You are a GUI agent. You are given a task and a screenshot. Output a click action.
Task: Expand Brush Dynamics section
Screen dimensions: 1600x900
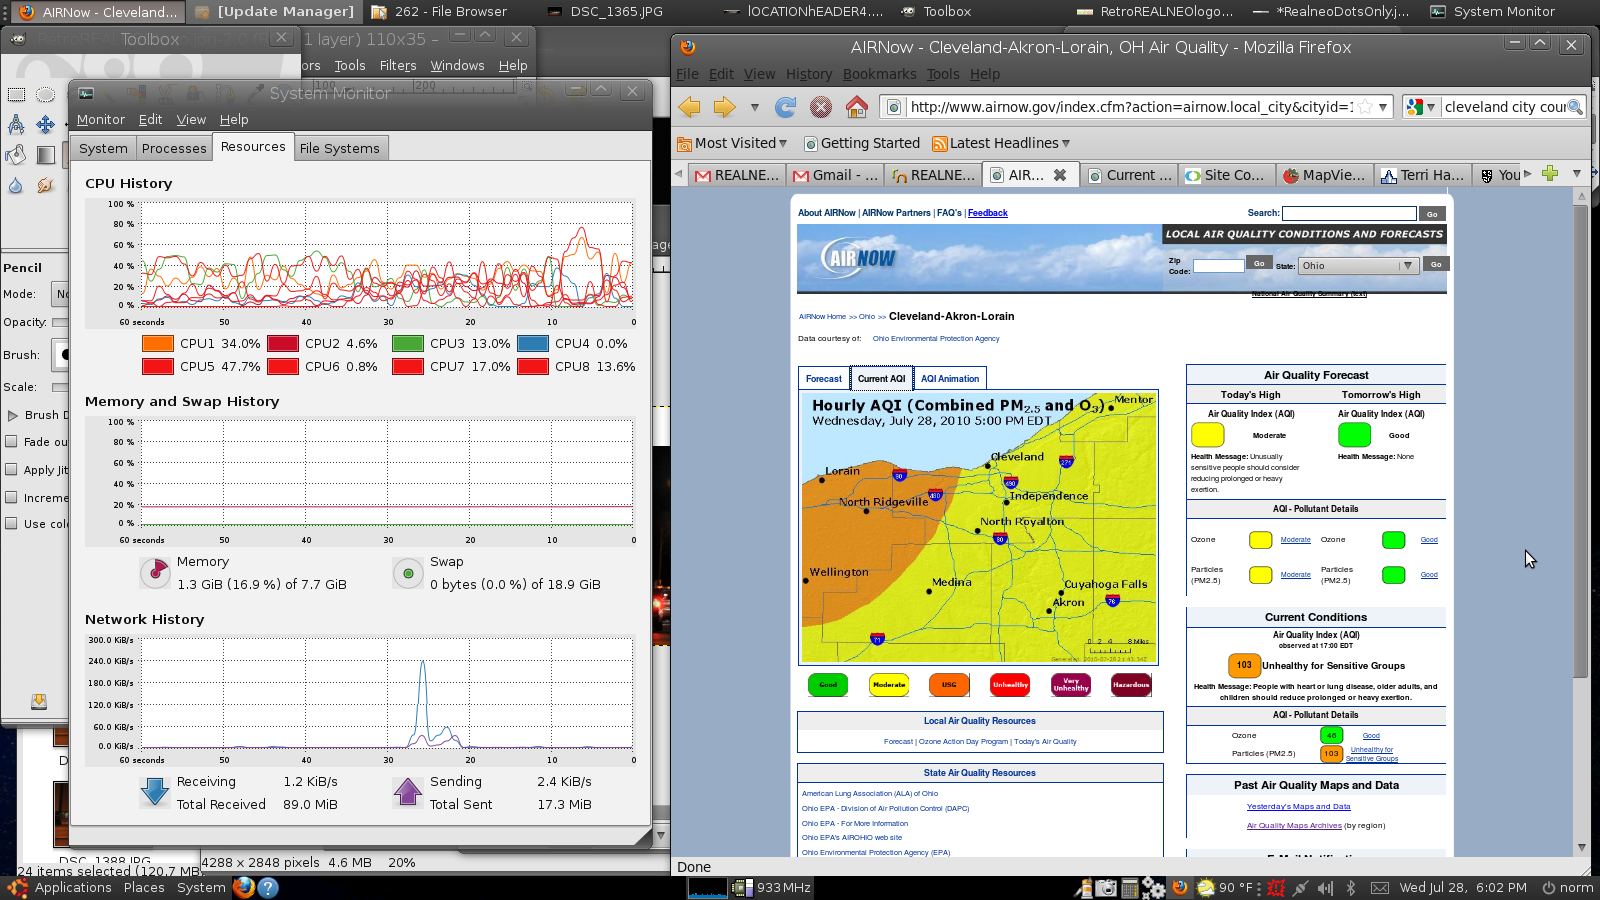(x=13, y=415)
